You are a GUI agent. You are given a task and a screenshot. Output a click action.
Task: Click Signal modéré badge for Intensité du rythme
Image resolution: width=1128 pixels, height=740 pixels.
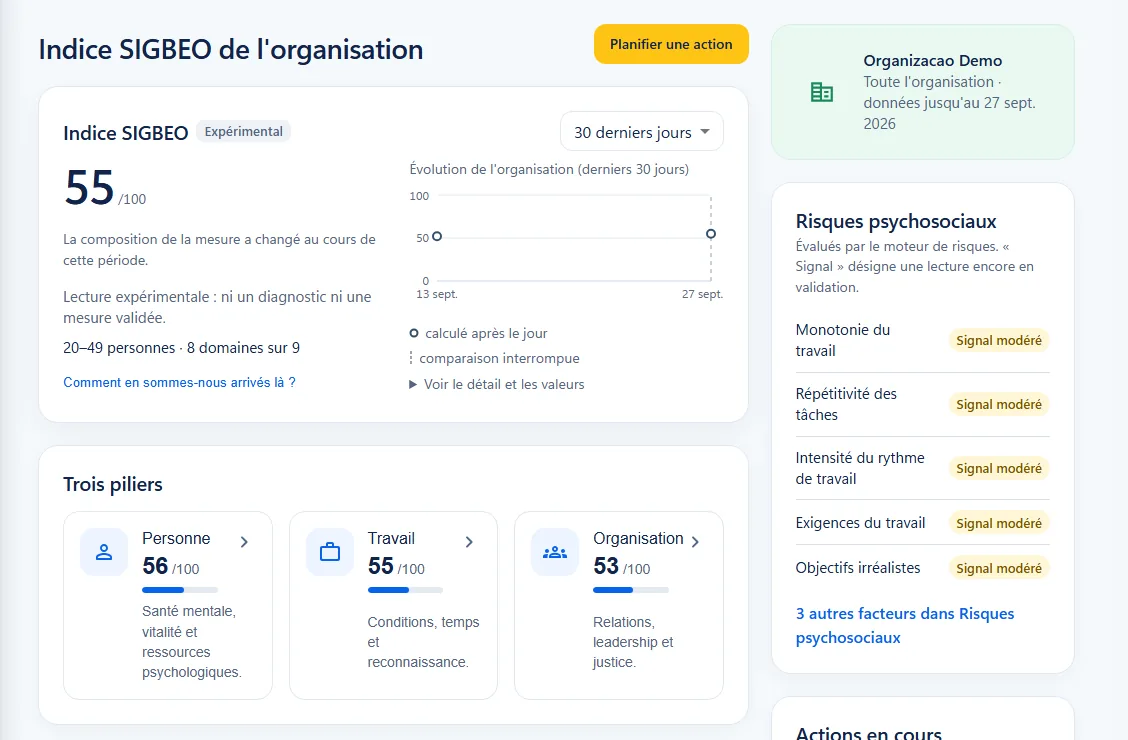999,468
